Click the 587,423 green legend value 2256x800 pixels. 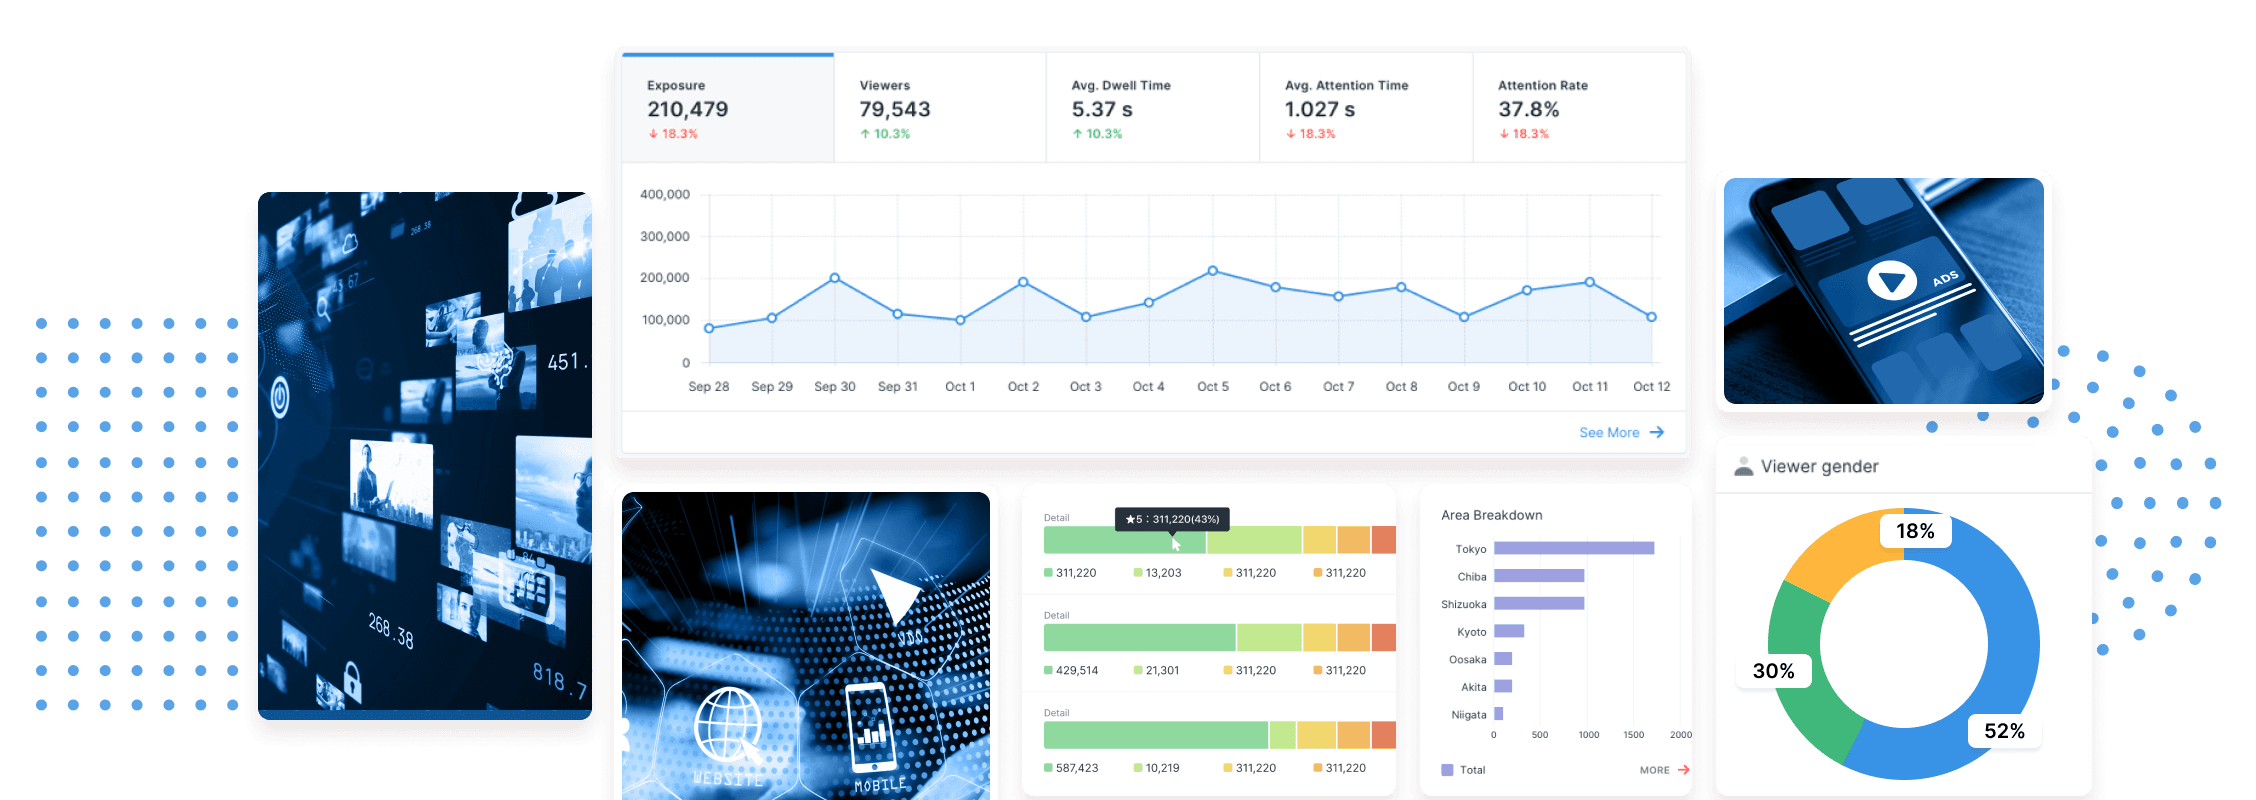click(1077, 768)
